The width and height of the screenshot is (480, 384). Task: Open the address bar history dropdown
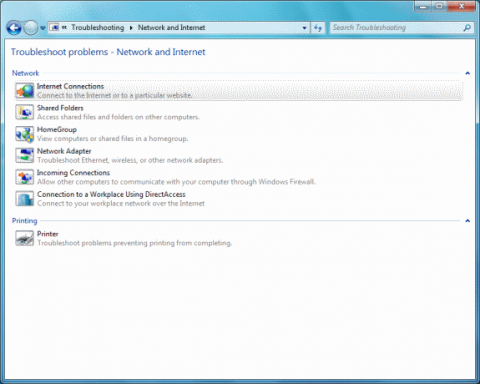coord(304,28)
